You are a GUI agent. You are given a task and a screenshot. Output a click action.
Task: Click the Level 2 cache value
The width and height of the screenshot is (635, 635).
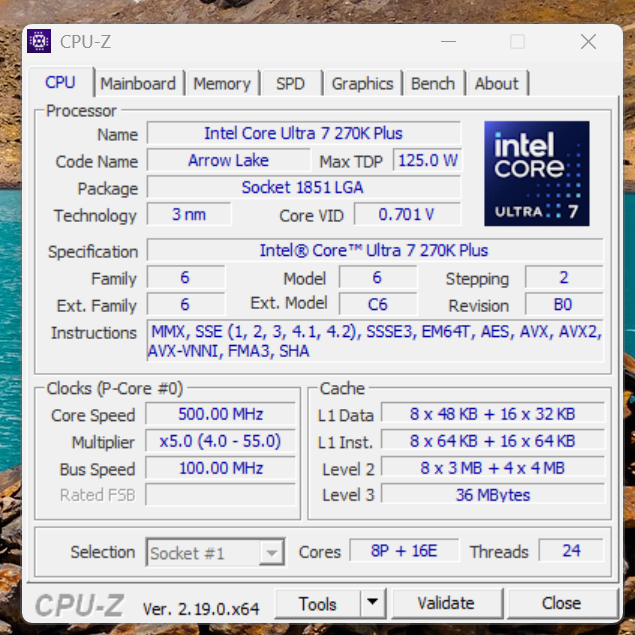pos(493,468)
